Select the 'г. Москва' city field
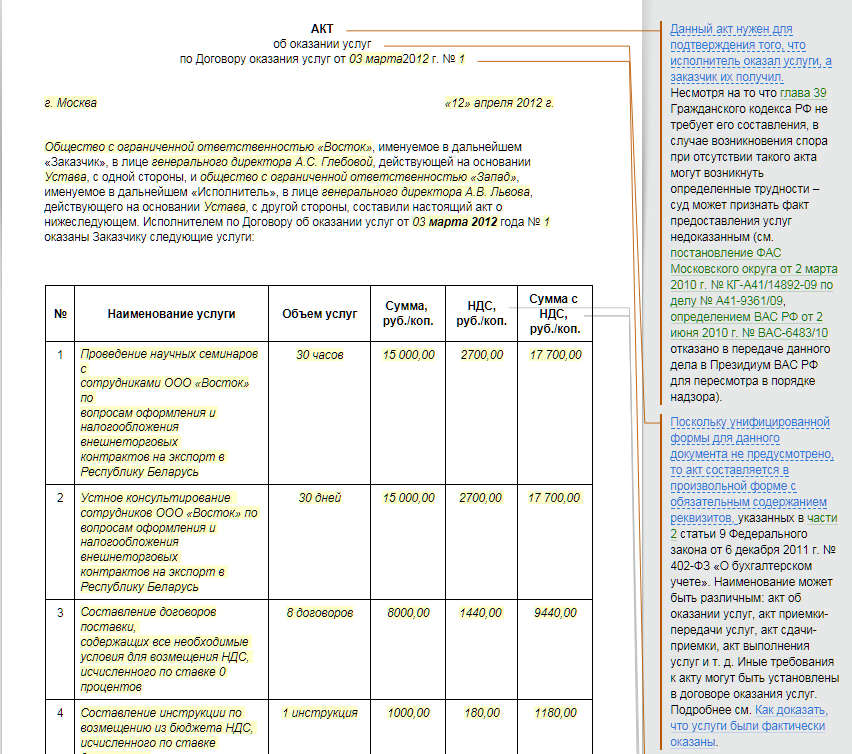Image resolution: width=852 pixels, height=754 pixels. click(71, 103)
